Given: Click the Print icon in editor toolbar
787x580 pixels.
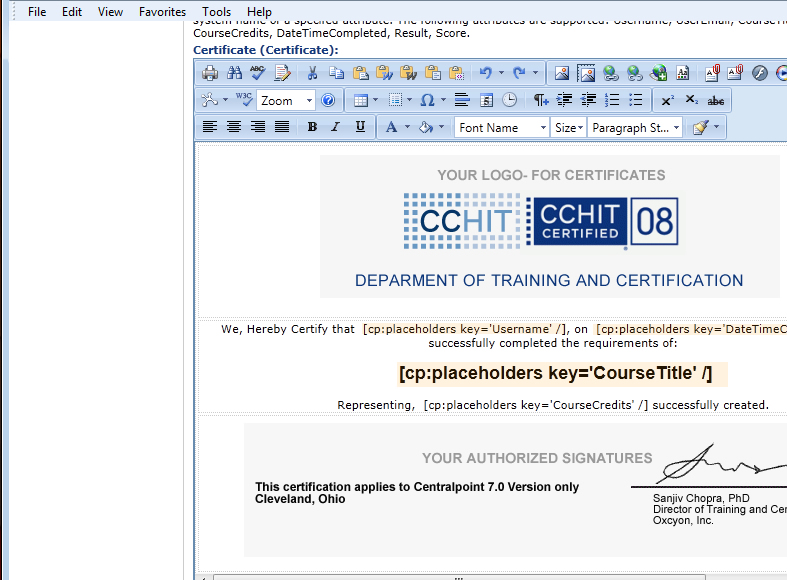Looking at the screenshot, I should (210, 73).
